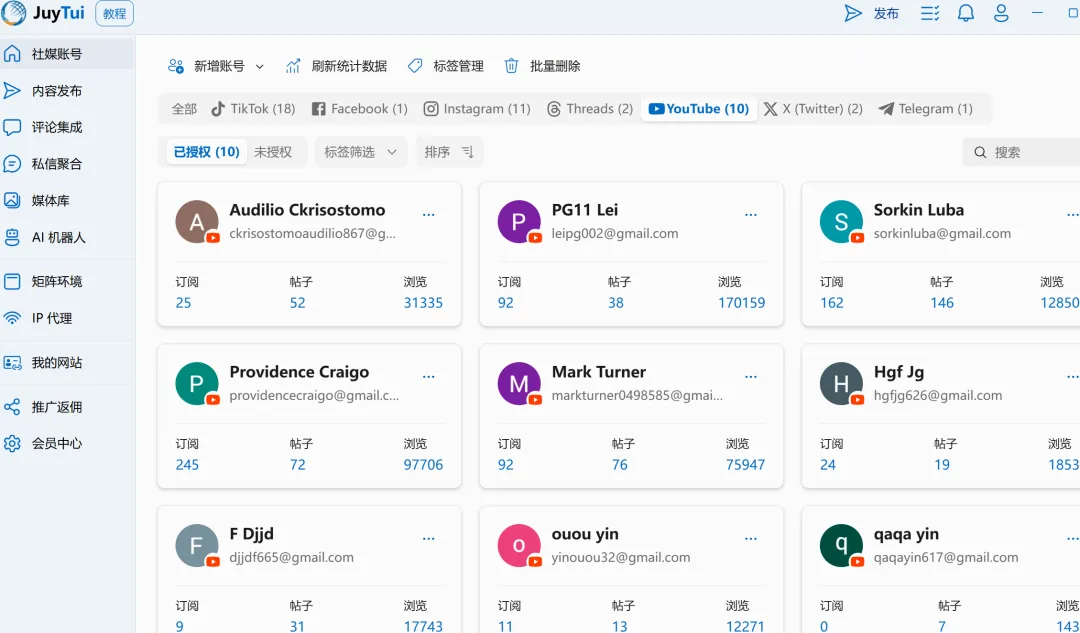Image resolution: width=1080 pixels, height=633 pixels.
Task: Open 私信聚合 in sidebar
Action: pos(67,163)
